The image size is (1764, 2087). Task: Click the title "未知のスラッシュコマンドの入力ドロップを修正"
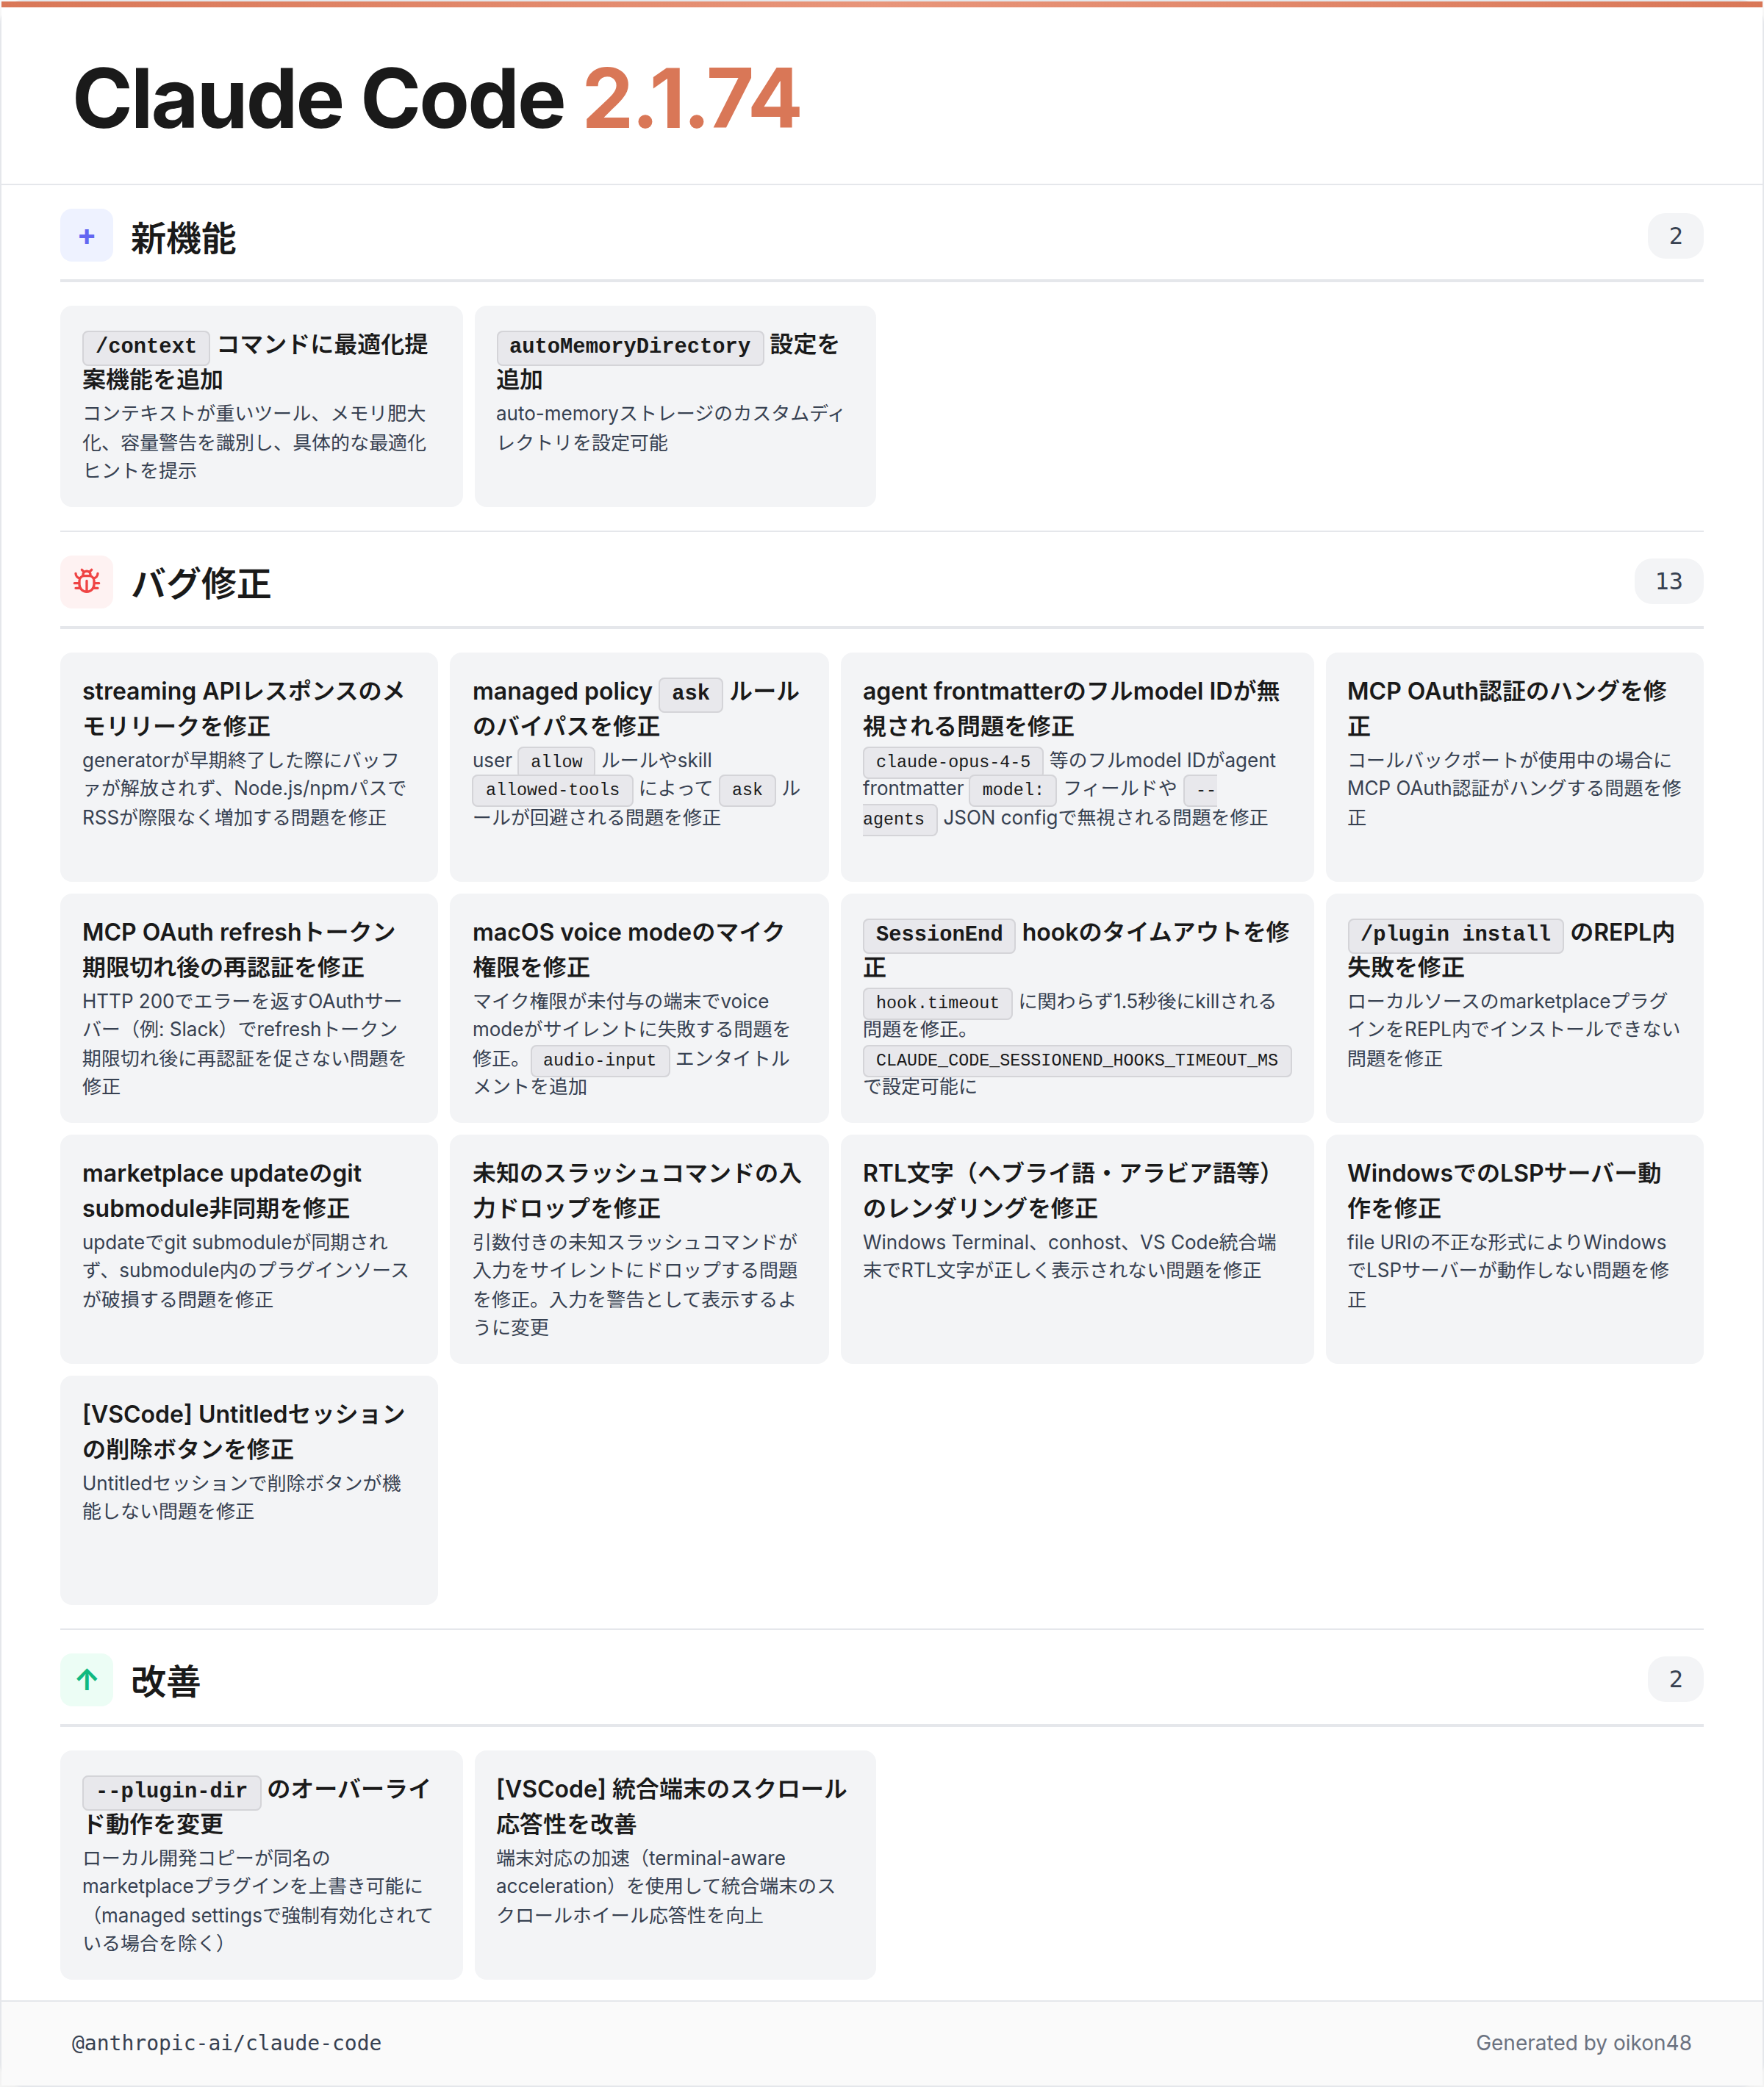[x=637, y=1190]
